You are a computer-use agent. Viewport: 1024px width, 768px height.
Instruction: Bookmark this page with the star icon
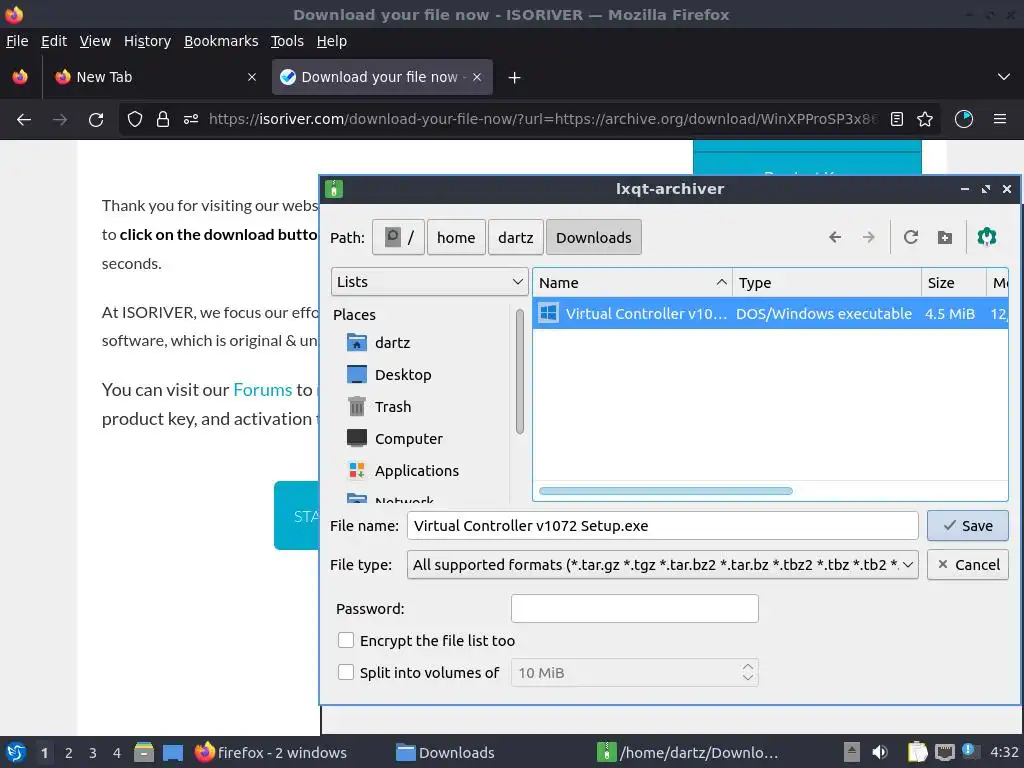pyautogui.click(x=925, y=119)
